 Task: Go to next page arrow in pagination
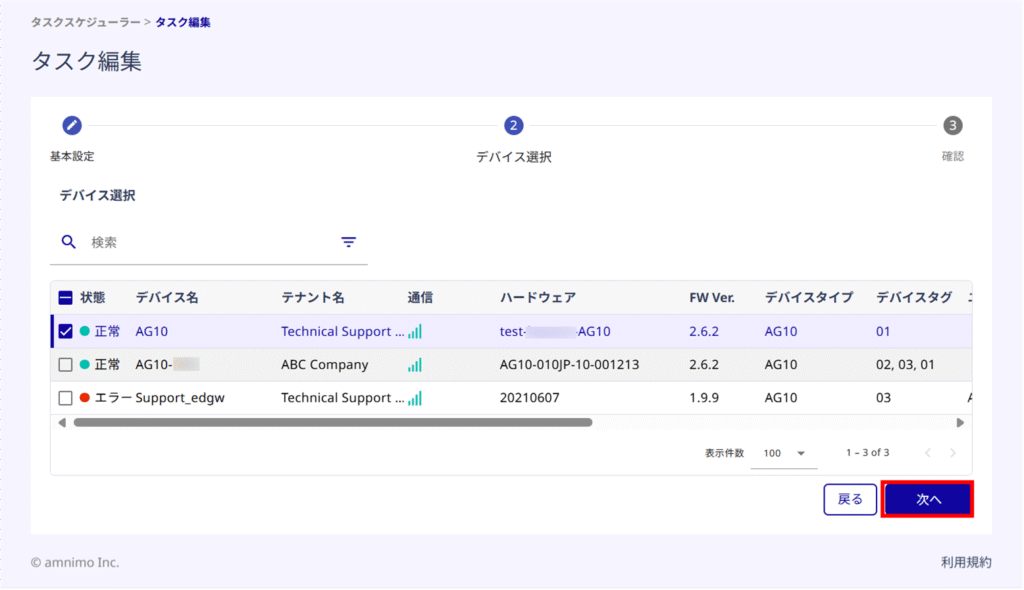coord(953,453)
